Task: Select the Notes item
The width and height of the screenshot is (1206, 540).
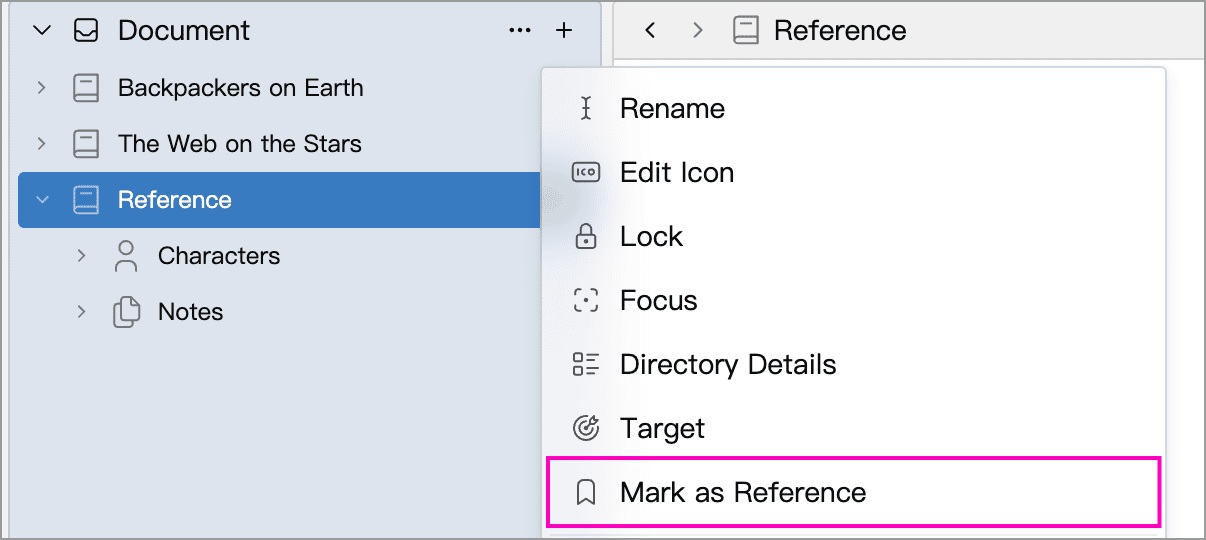Action: [191, 312]
